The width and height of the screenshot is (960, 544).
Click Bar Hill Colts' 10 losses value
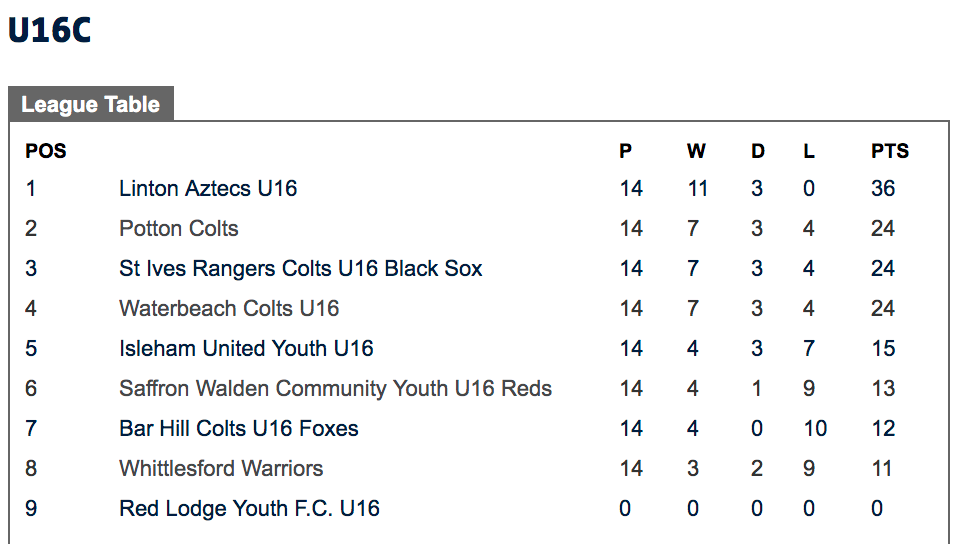click(816, 428)
